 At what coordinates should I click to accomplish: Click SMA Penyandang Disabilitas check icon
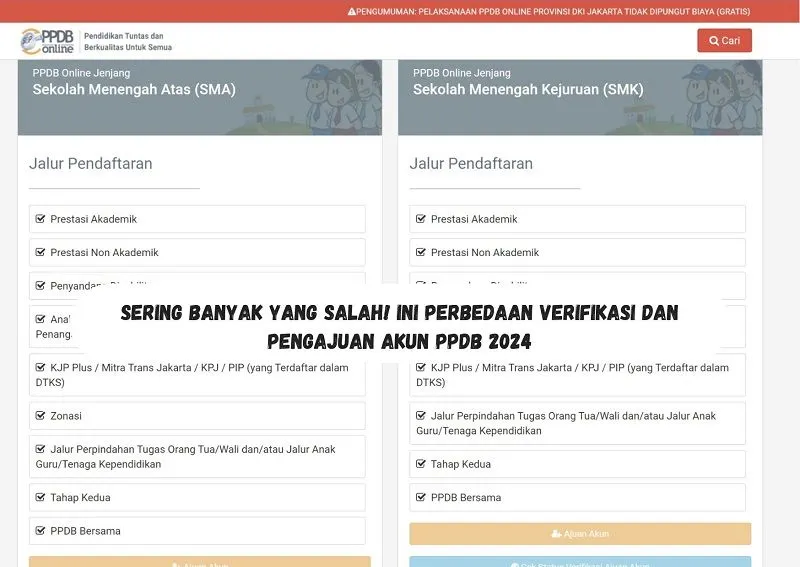(40, 285)
